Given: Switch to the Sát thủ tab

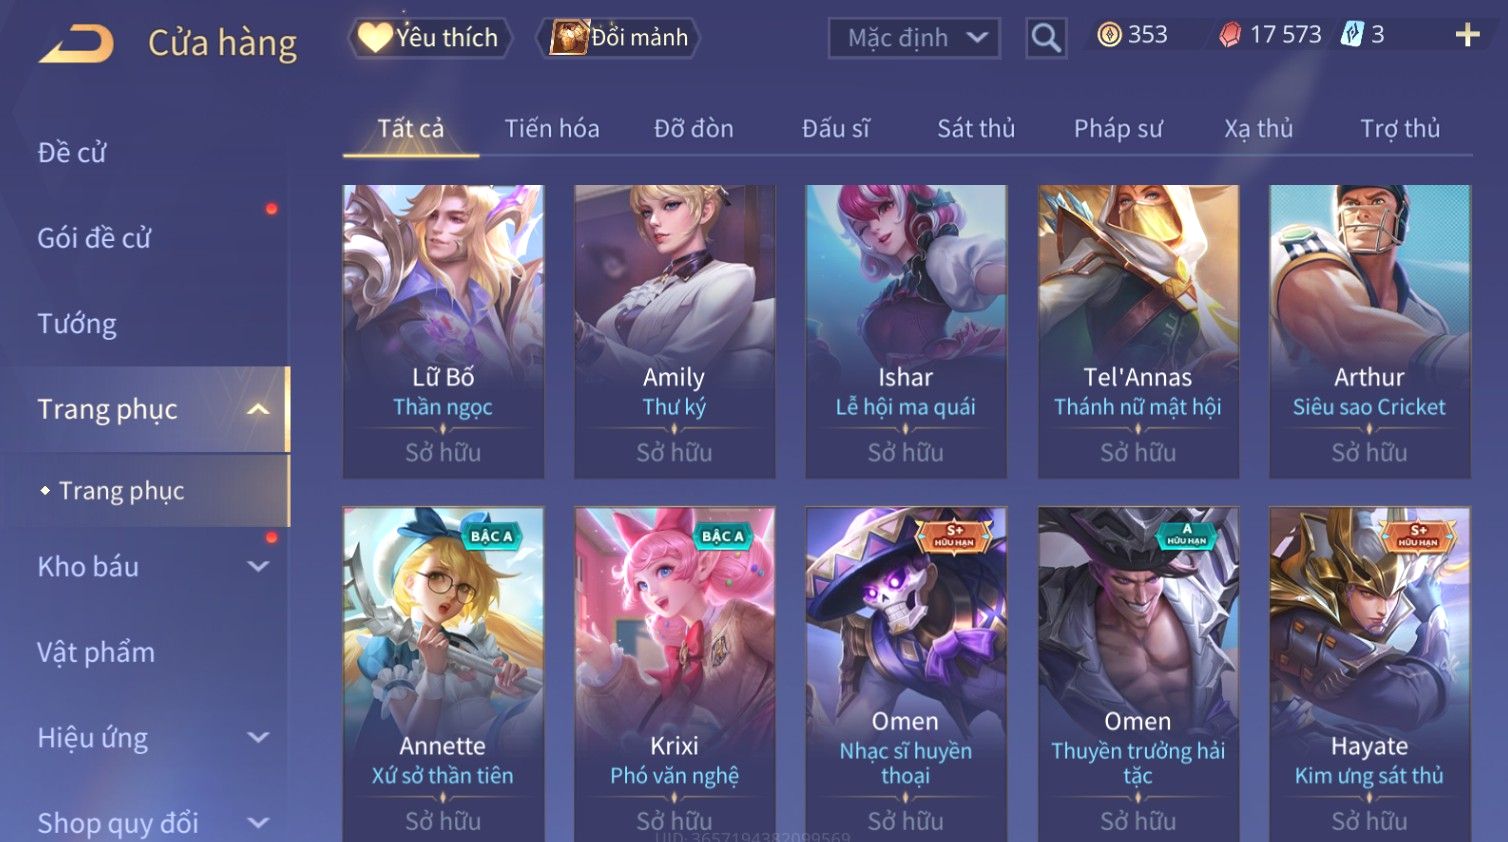Looking at the screenshot, I should tap(976, 128).
